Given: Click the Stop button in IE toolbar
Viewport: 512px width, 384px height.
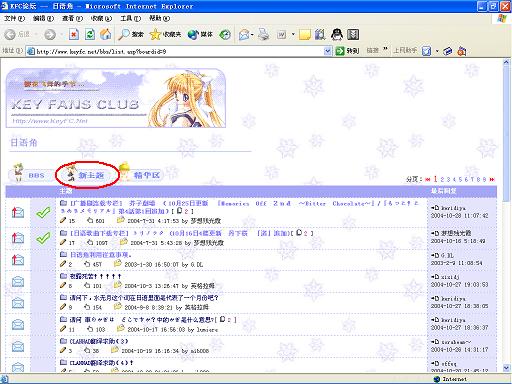Looking at the screenshot, I should (74, 34).
